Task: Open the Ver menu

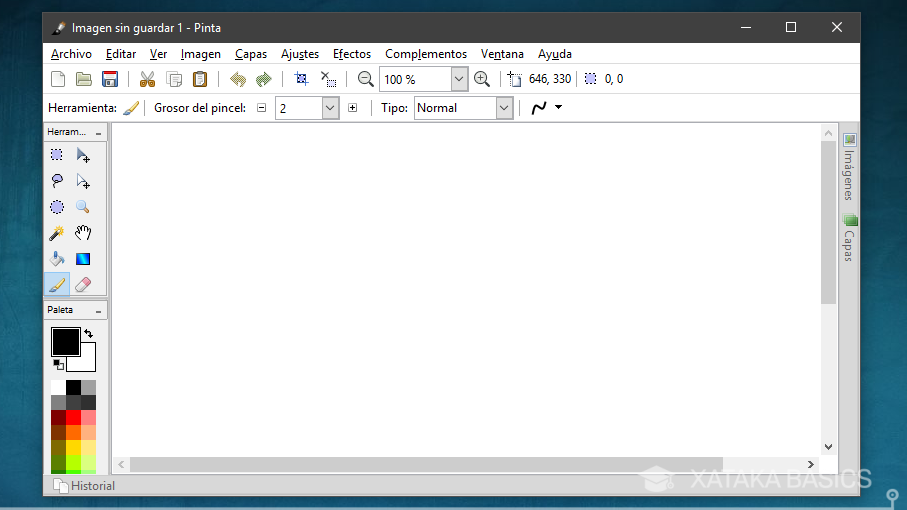Action: pyautogui.click(x=158, y=54)
